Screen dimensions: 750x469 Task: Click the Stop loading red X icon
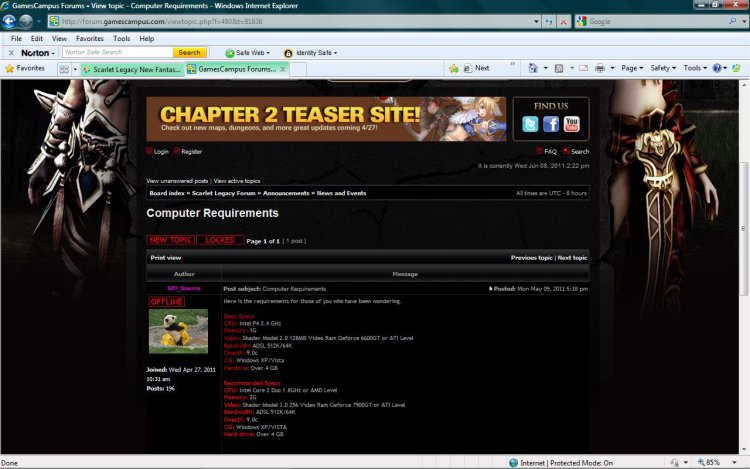point(564,22)
